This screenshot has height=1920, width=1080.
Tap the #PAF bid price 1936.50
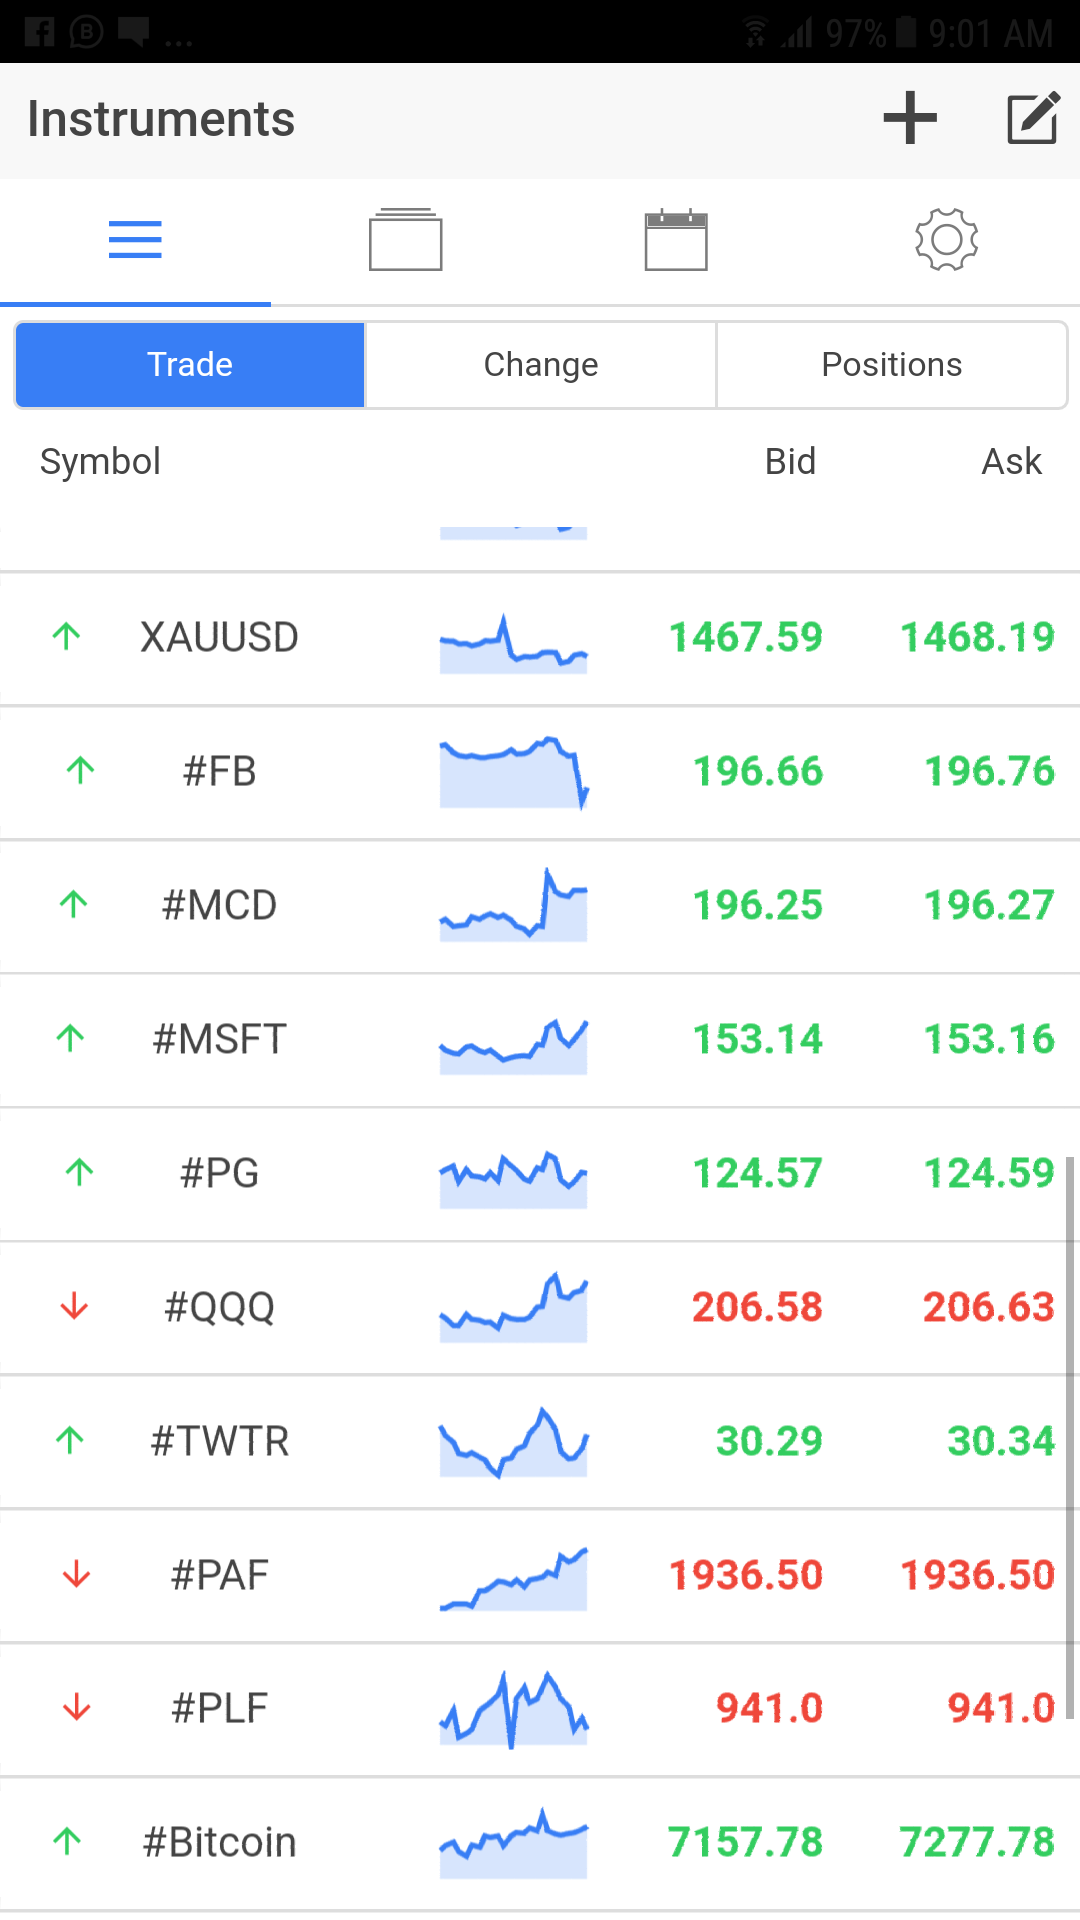[x=745, y=1575]
